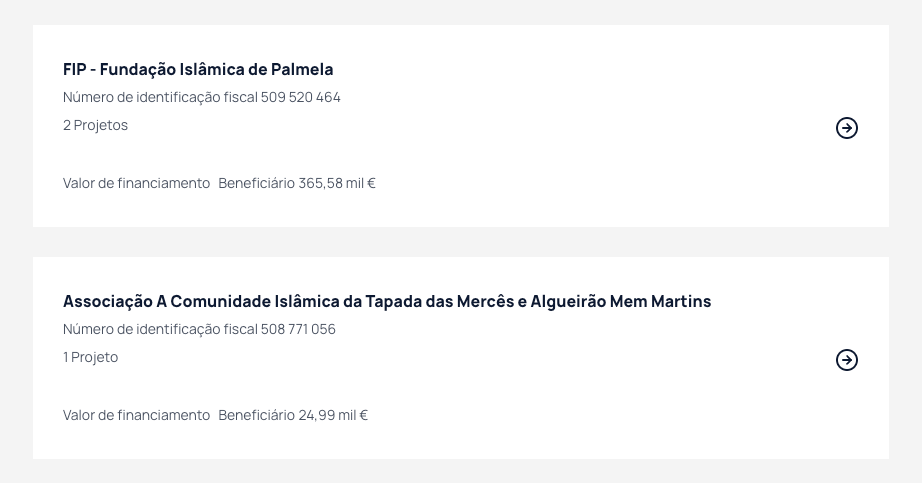Click the '1 Projeto' count text
The width and height of the screenshot is (922, 483).
pyautogui.click(x=91, y=357)
